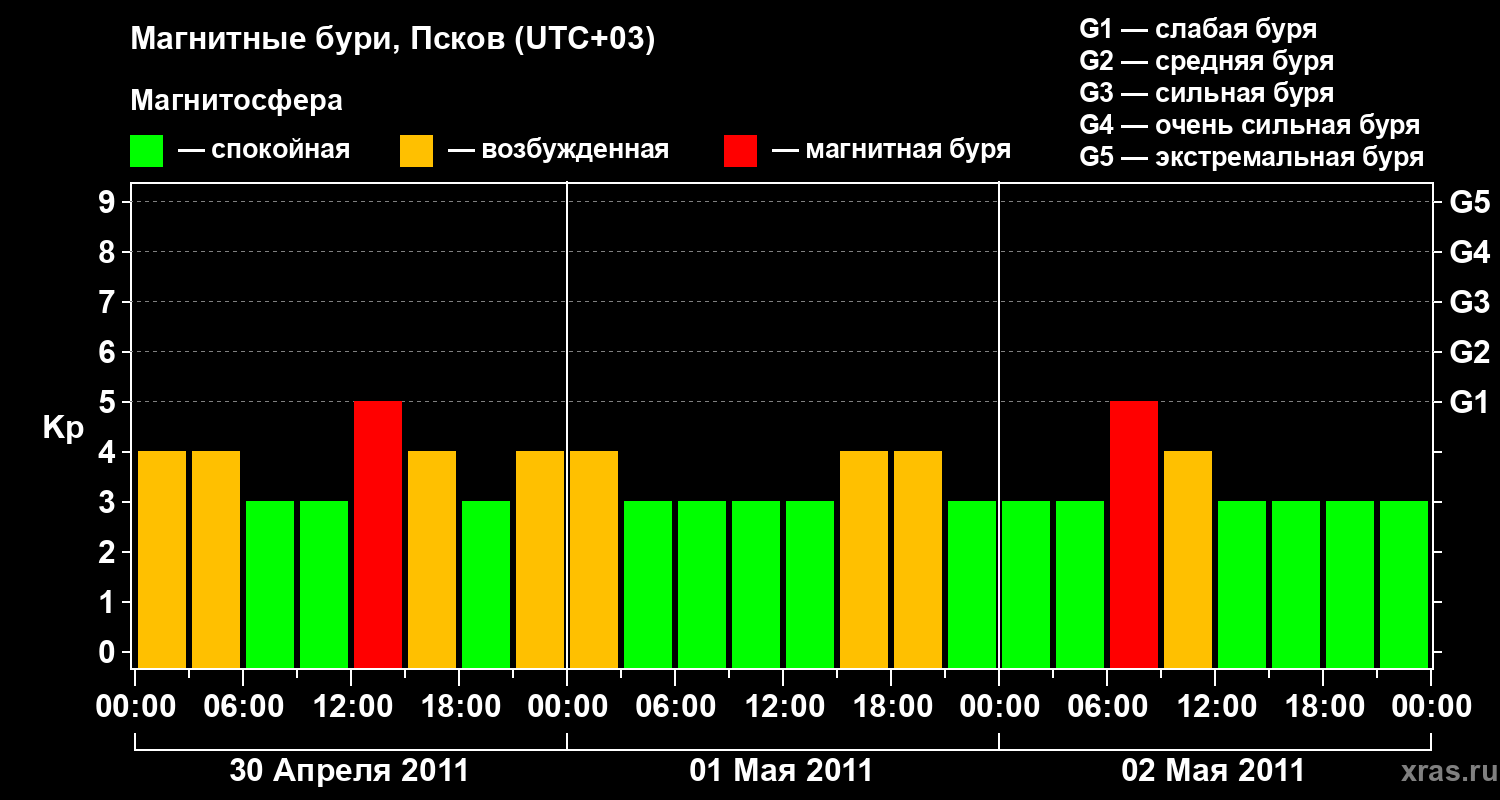Screen dimensions: 1500x800
Task: Select the 15:00–18:00 orange bar on 30 Апреля
Action: [x=432, y=559]
